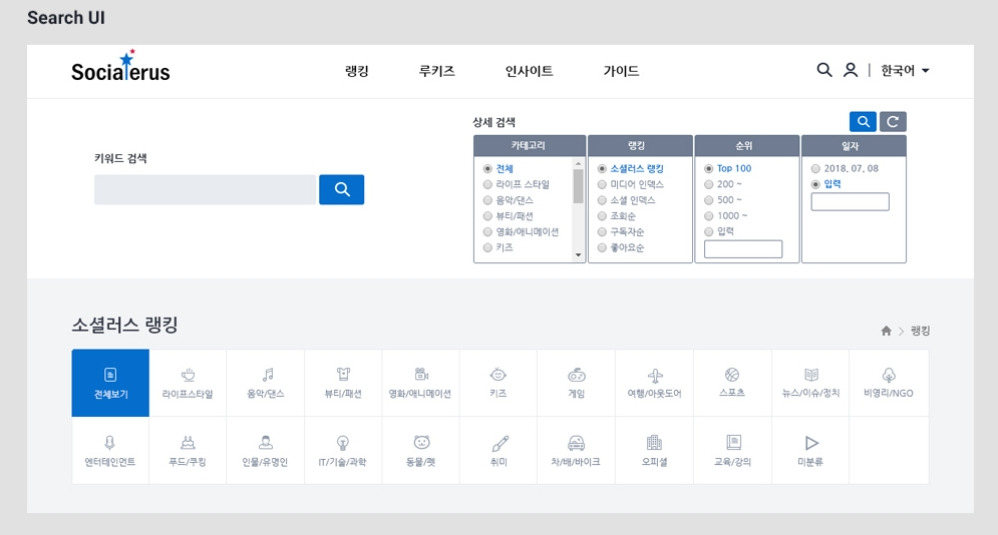Select the 키즈 category tile
Viewport: 998px width, 535px height.
[x=498, y=383]
